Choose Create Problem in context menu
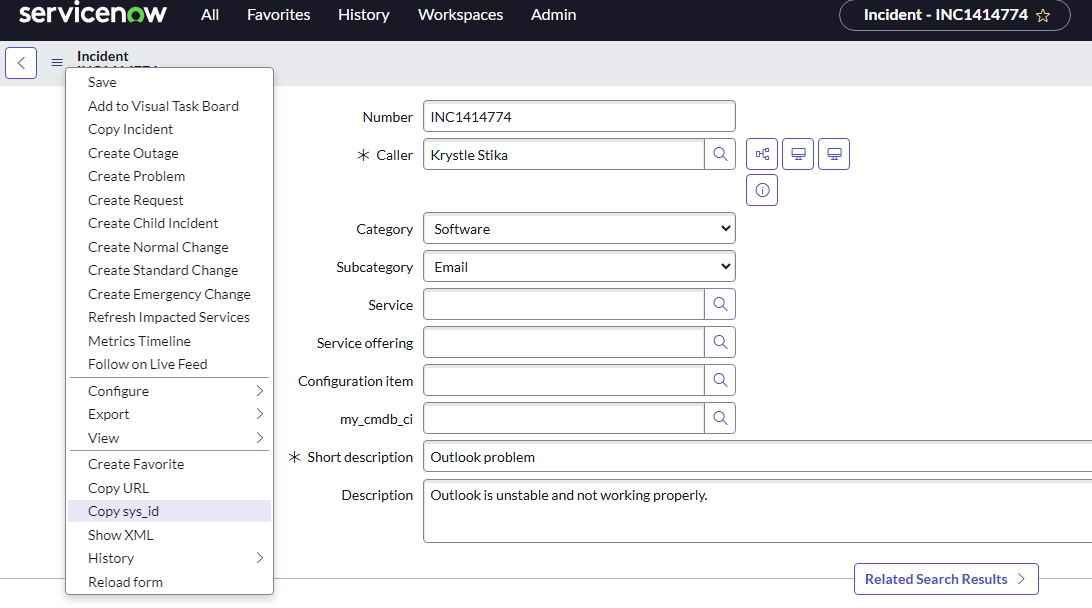 [136, 176]
